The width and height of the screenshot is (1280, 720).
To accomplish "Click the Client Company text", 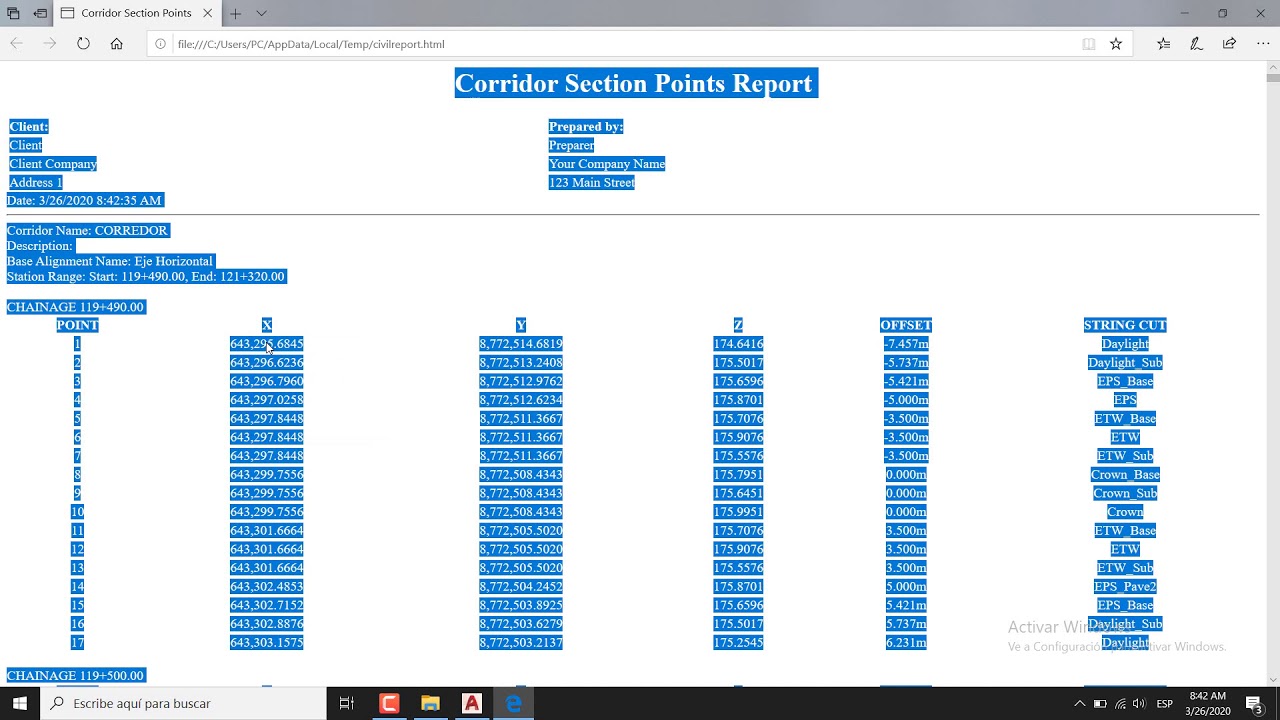I will click(53, 164).
